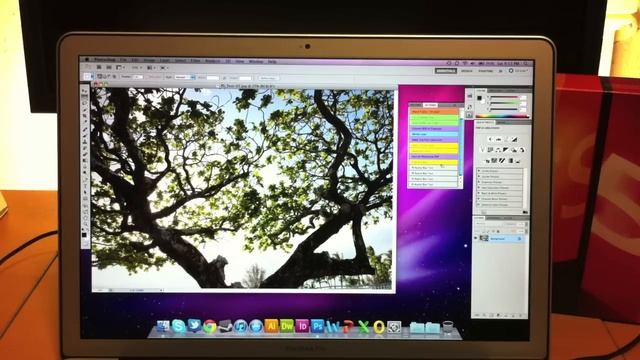This screenshot has height=360, width=640.
Task: Toggle the Anti-alias checkbox in options bar
Action: point(154,77)
